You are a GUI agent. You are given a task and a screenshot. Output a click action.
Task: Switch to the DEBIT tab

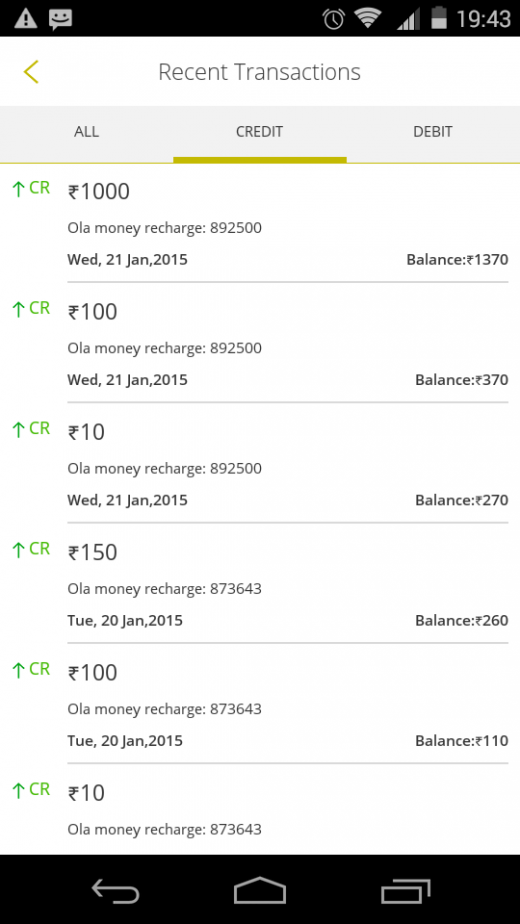point(433,131)
